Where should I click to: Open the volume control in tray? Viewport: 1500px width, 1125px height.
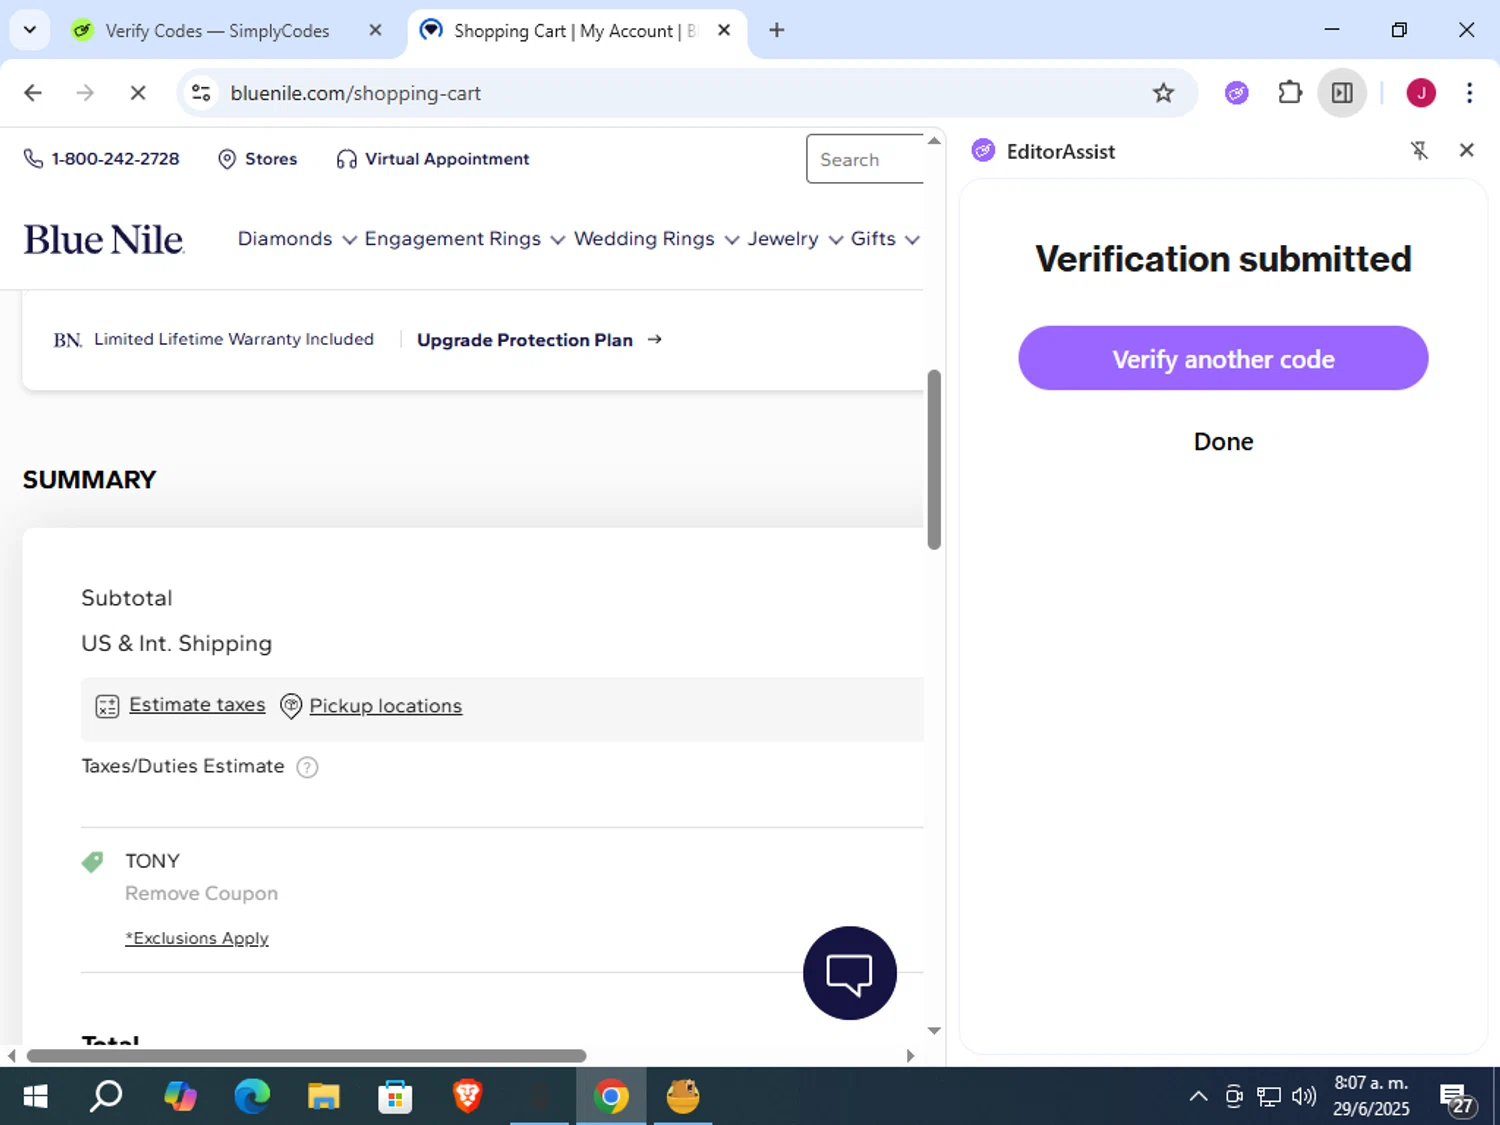click(x=1304, y=1097)
